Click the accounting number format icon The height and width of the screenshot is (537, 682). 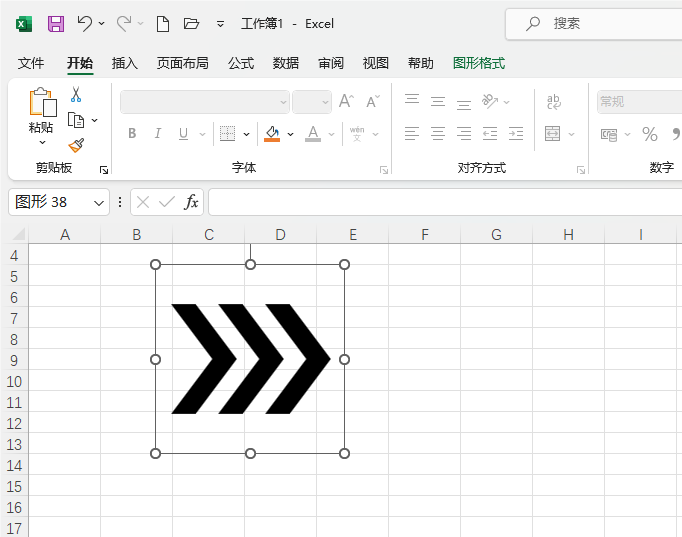(609, 134)
